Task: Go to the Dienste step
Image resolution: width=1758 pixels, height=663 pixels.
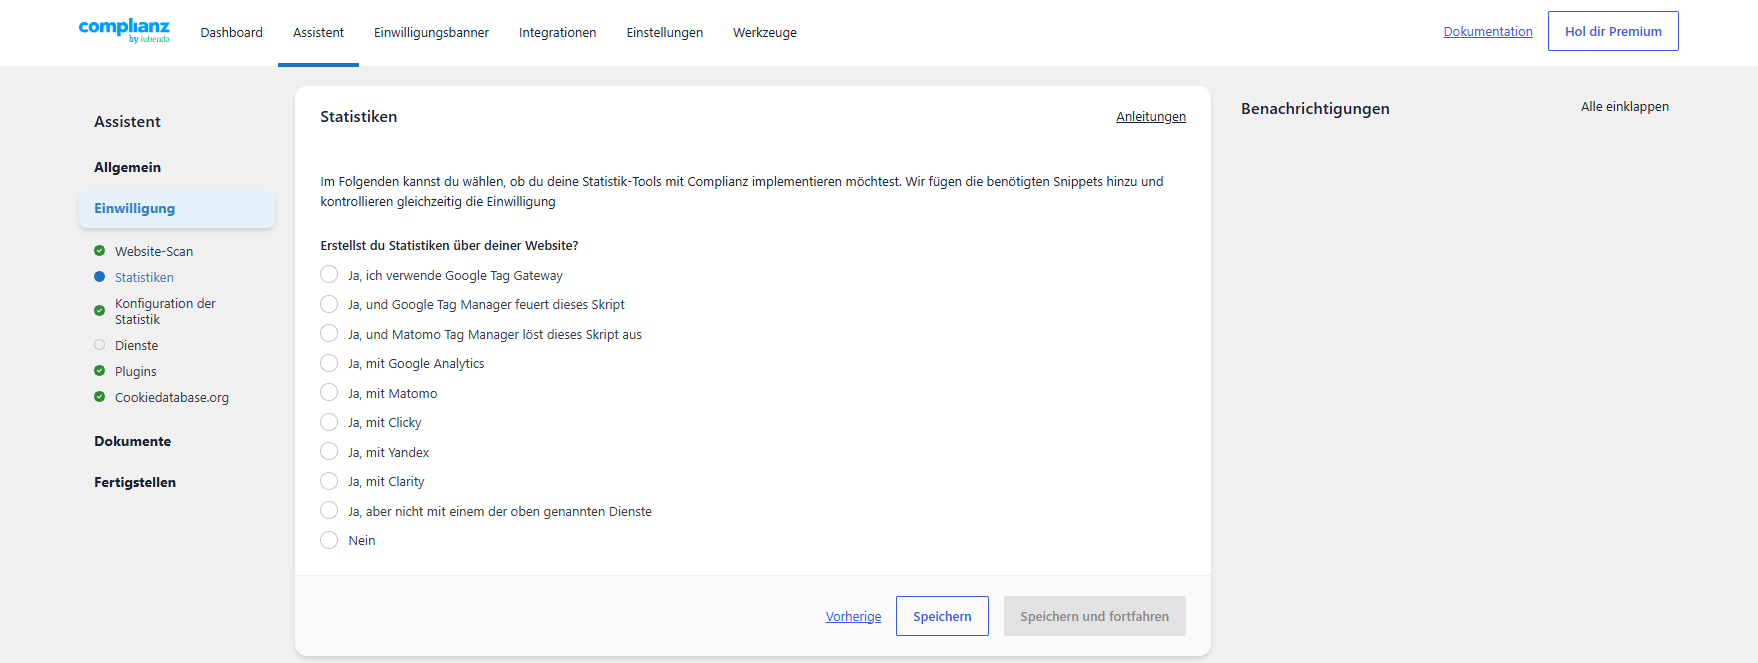Action: (136, 345)
